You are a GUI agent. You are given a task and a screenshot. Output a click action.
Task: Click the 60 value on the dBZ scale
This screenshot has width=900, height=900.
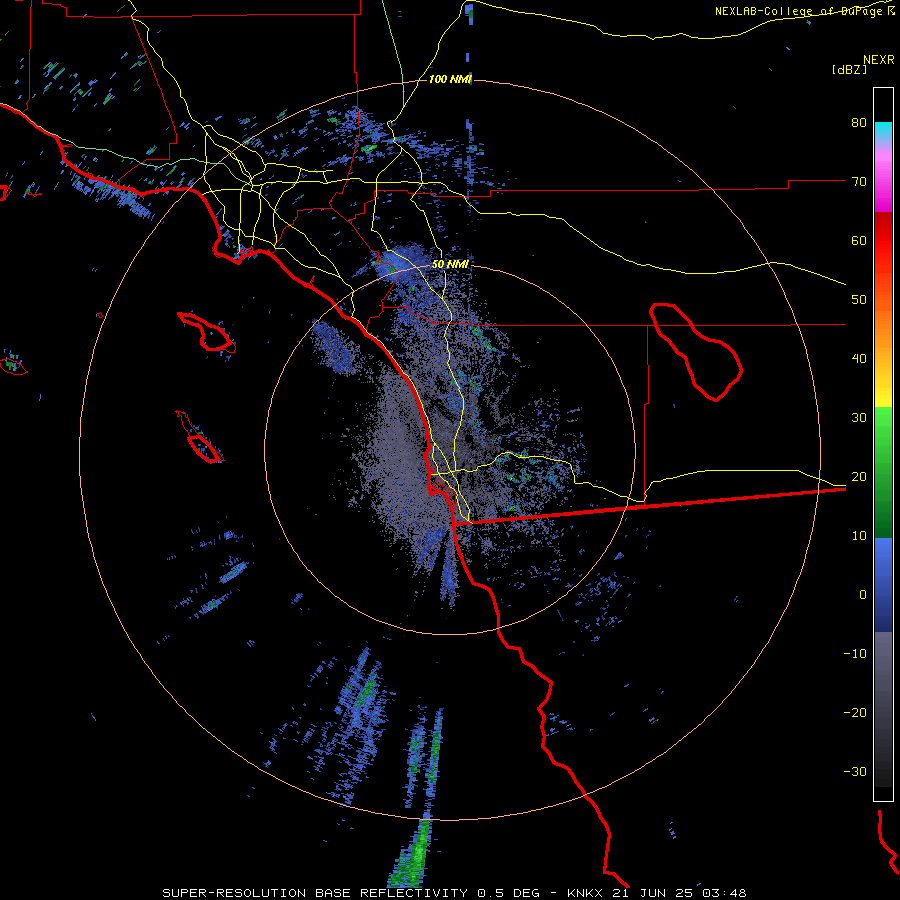tap(859, 241)
